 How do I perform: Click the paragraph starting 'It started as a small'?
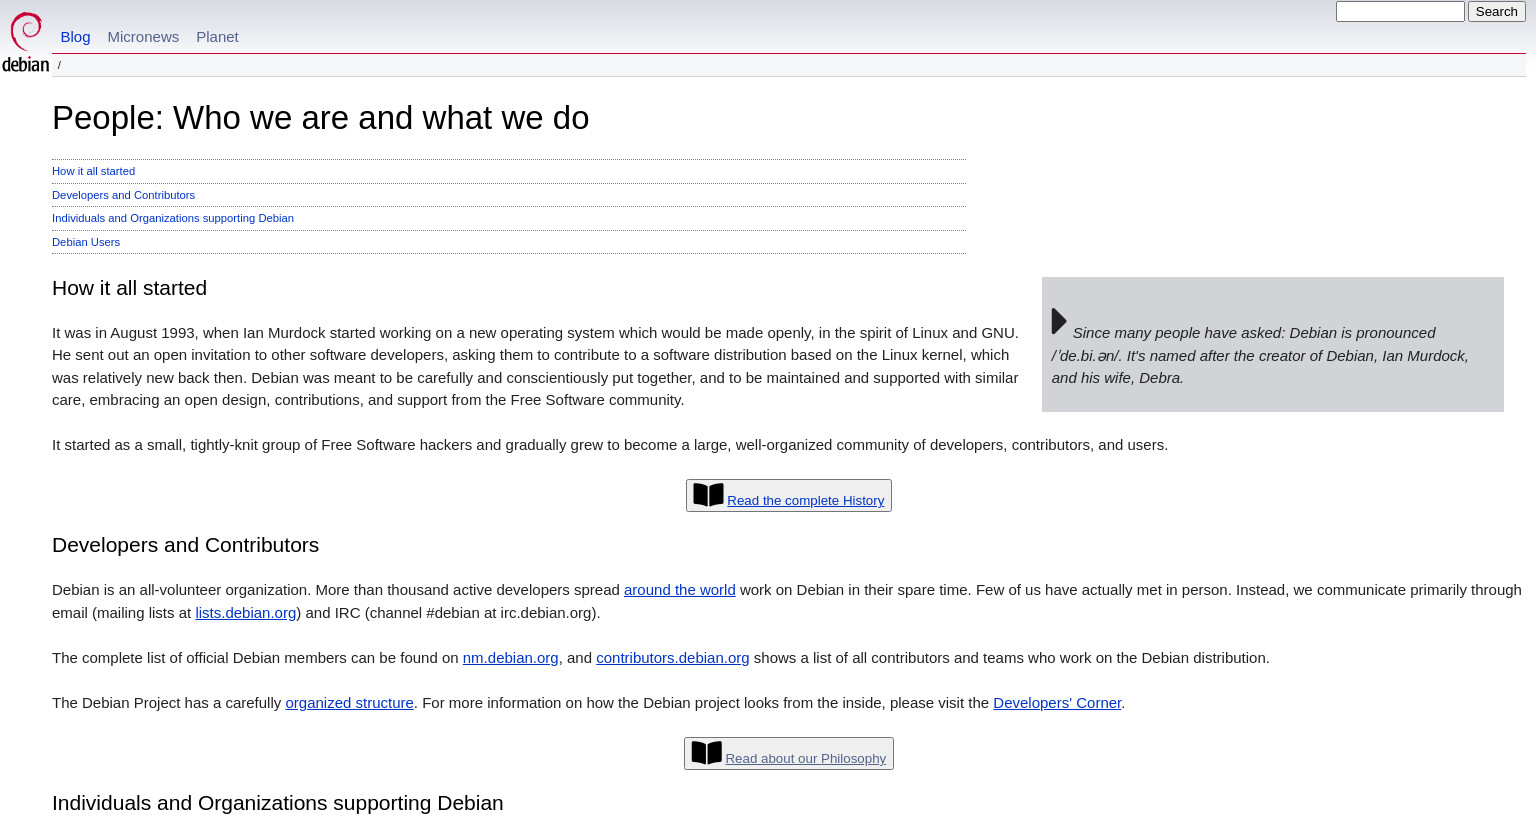point(610,445)
